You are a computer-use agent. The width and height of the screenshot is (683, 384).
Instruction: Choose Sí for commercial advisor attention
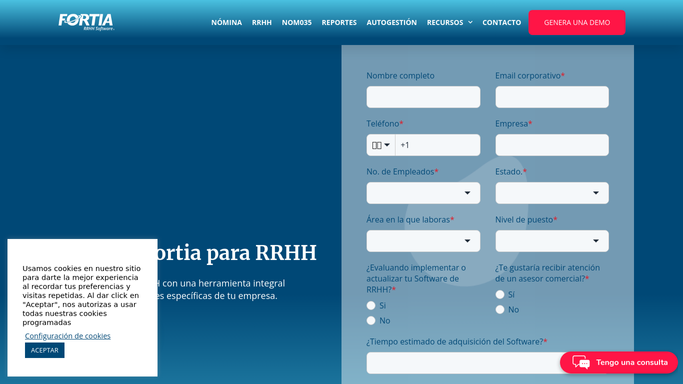[x=500, y=295]
